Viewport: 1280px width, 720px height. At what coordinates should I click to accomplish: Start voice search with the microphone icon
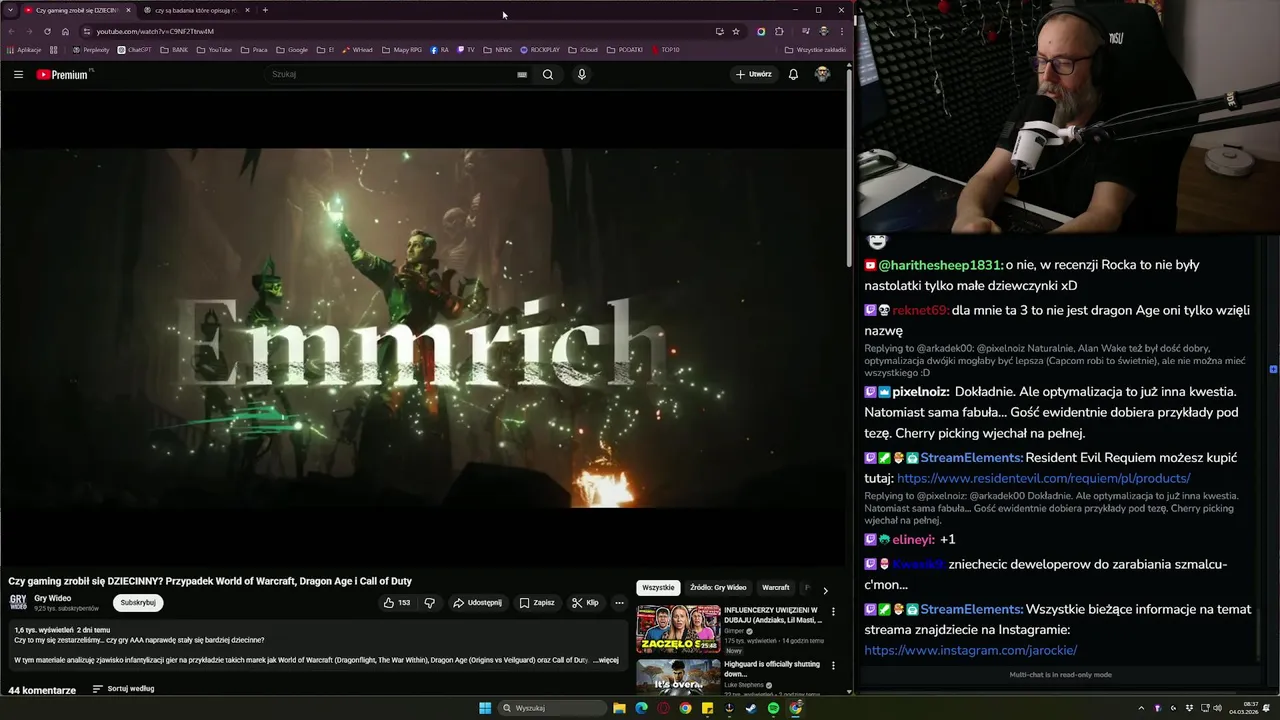click(581, 74)
